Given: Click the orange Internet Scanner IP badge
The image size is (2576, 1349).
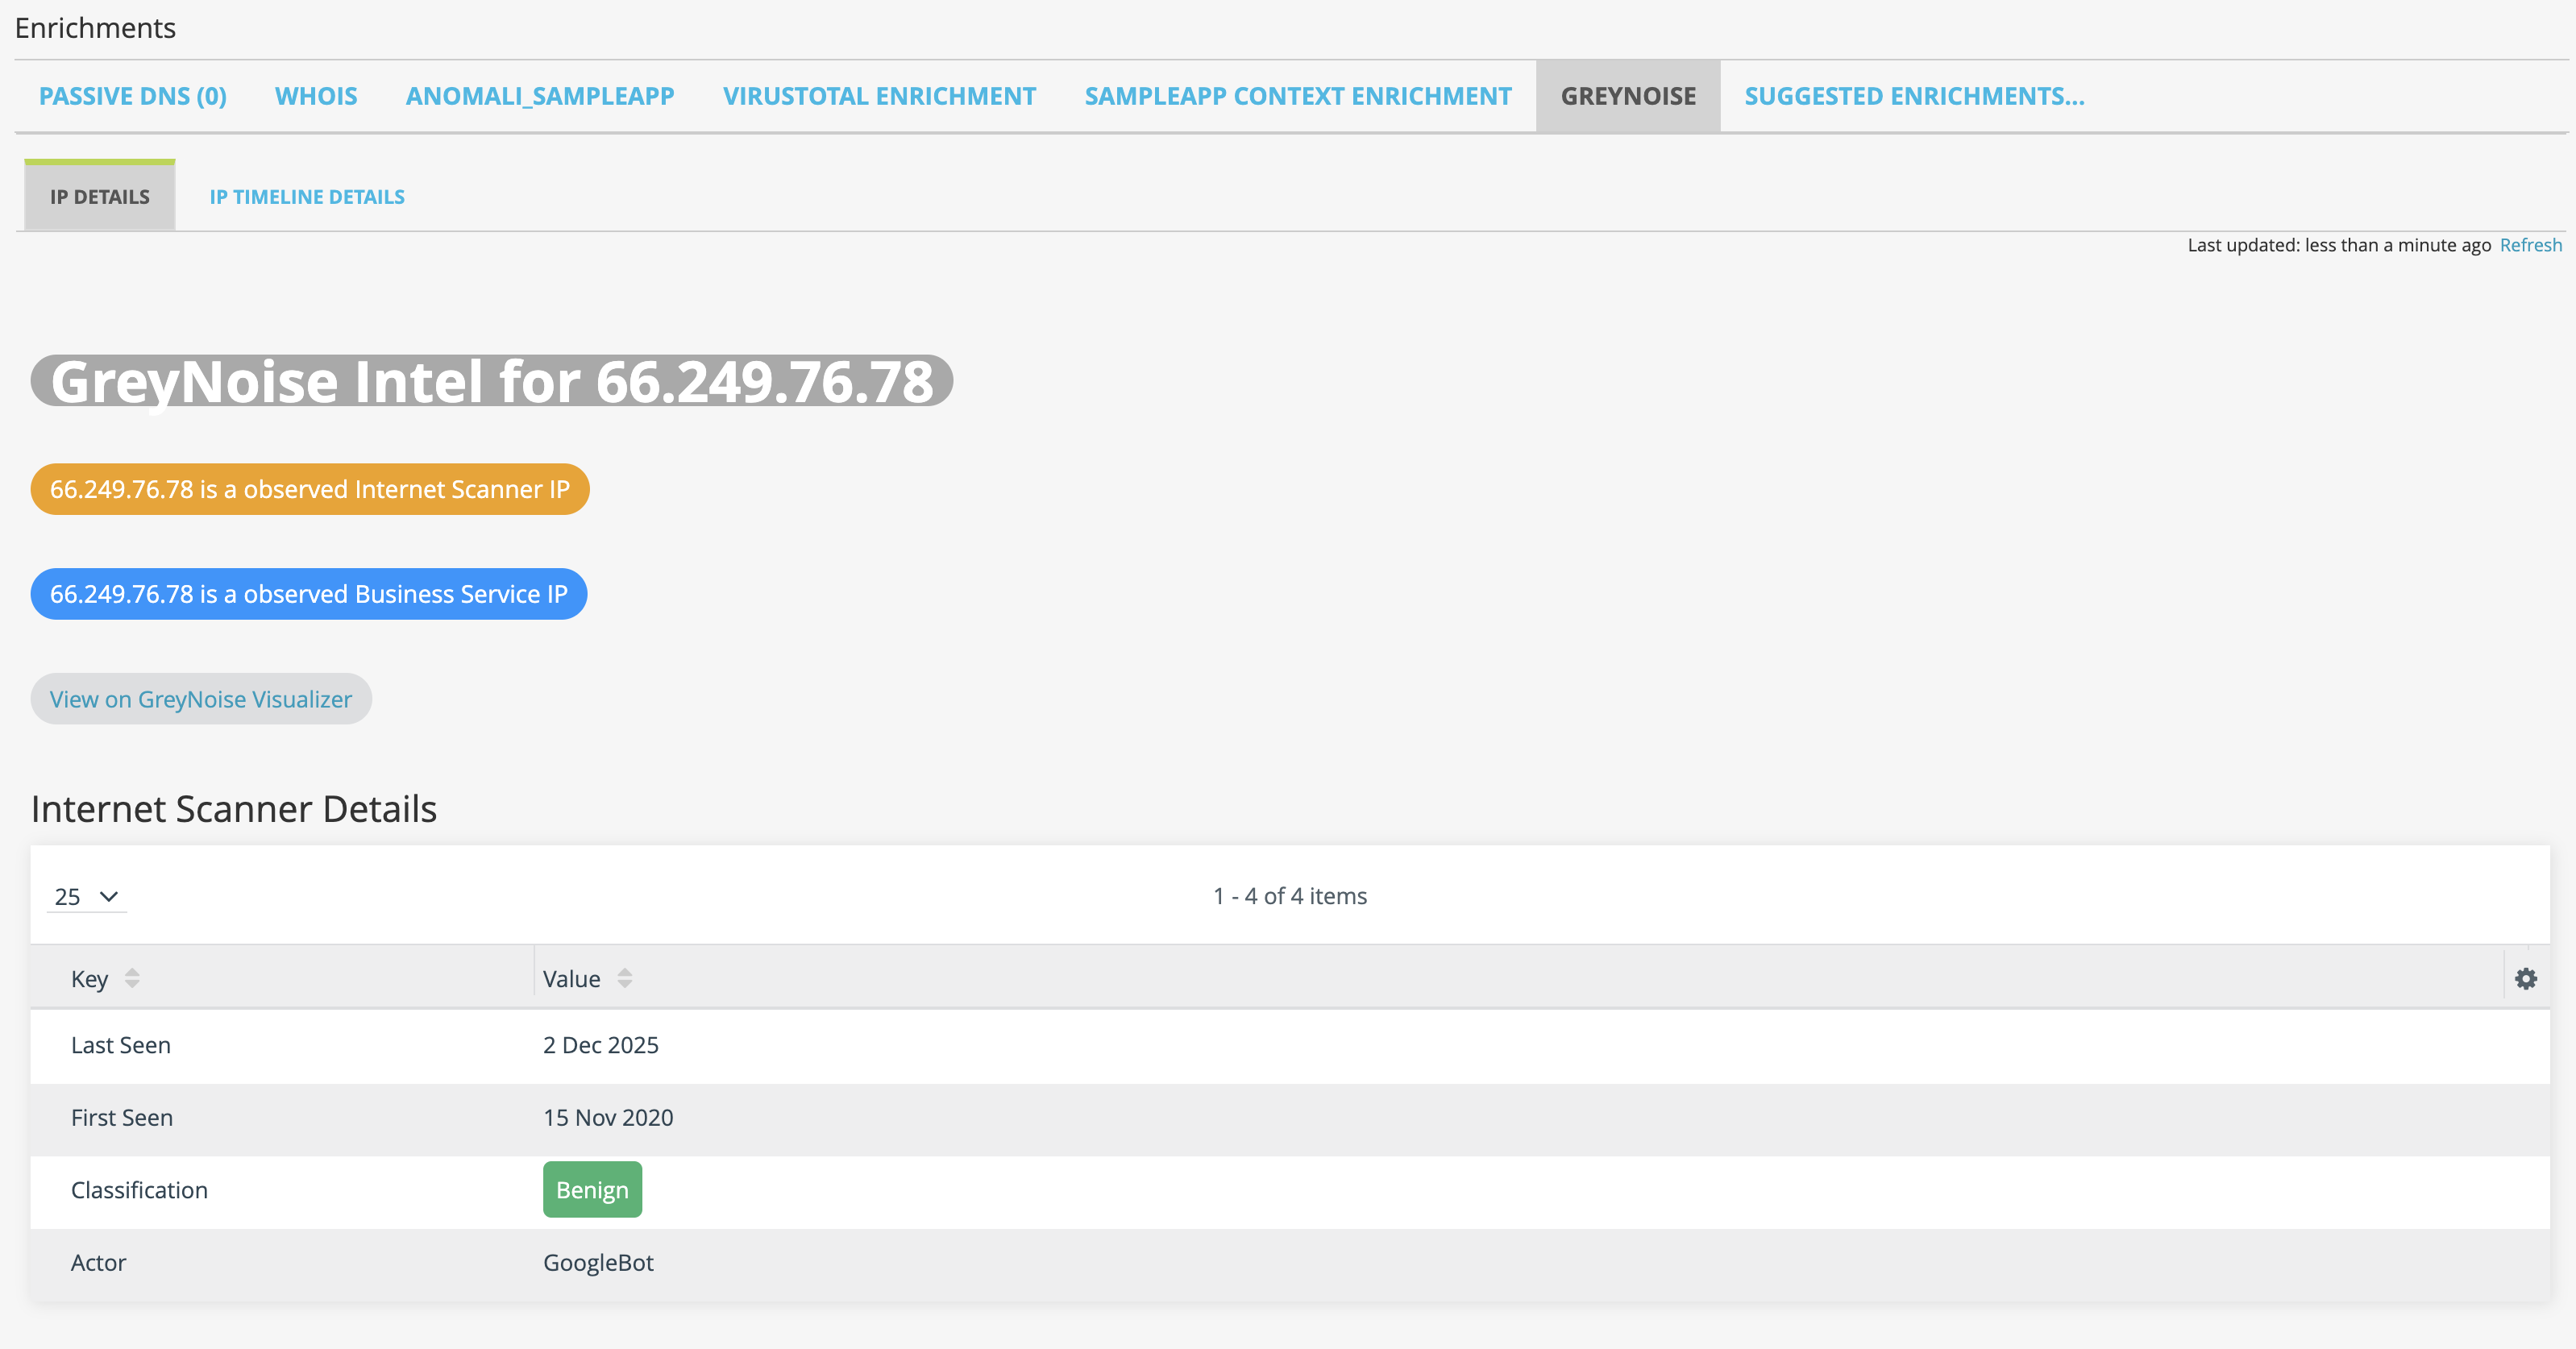Looking at the screenshot, I should click(309, 489).
